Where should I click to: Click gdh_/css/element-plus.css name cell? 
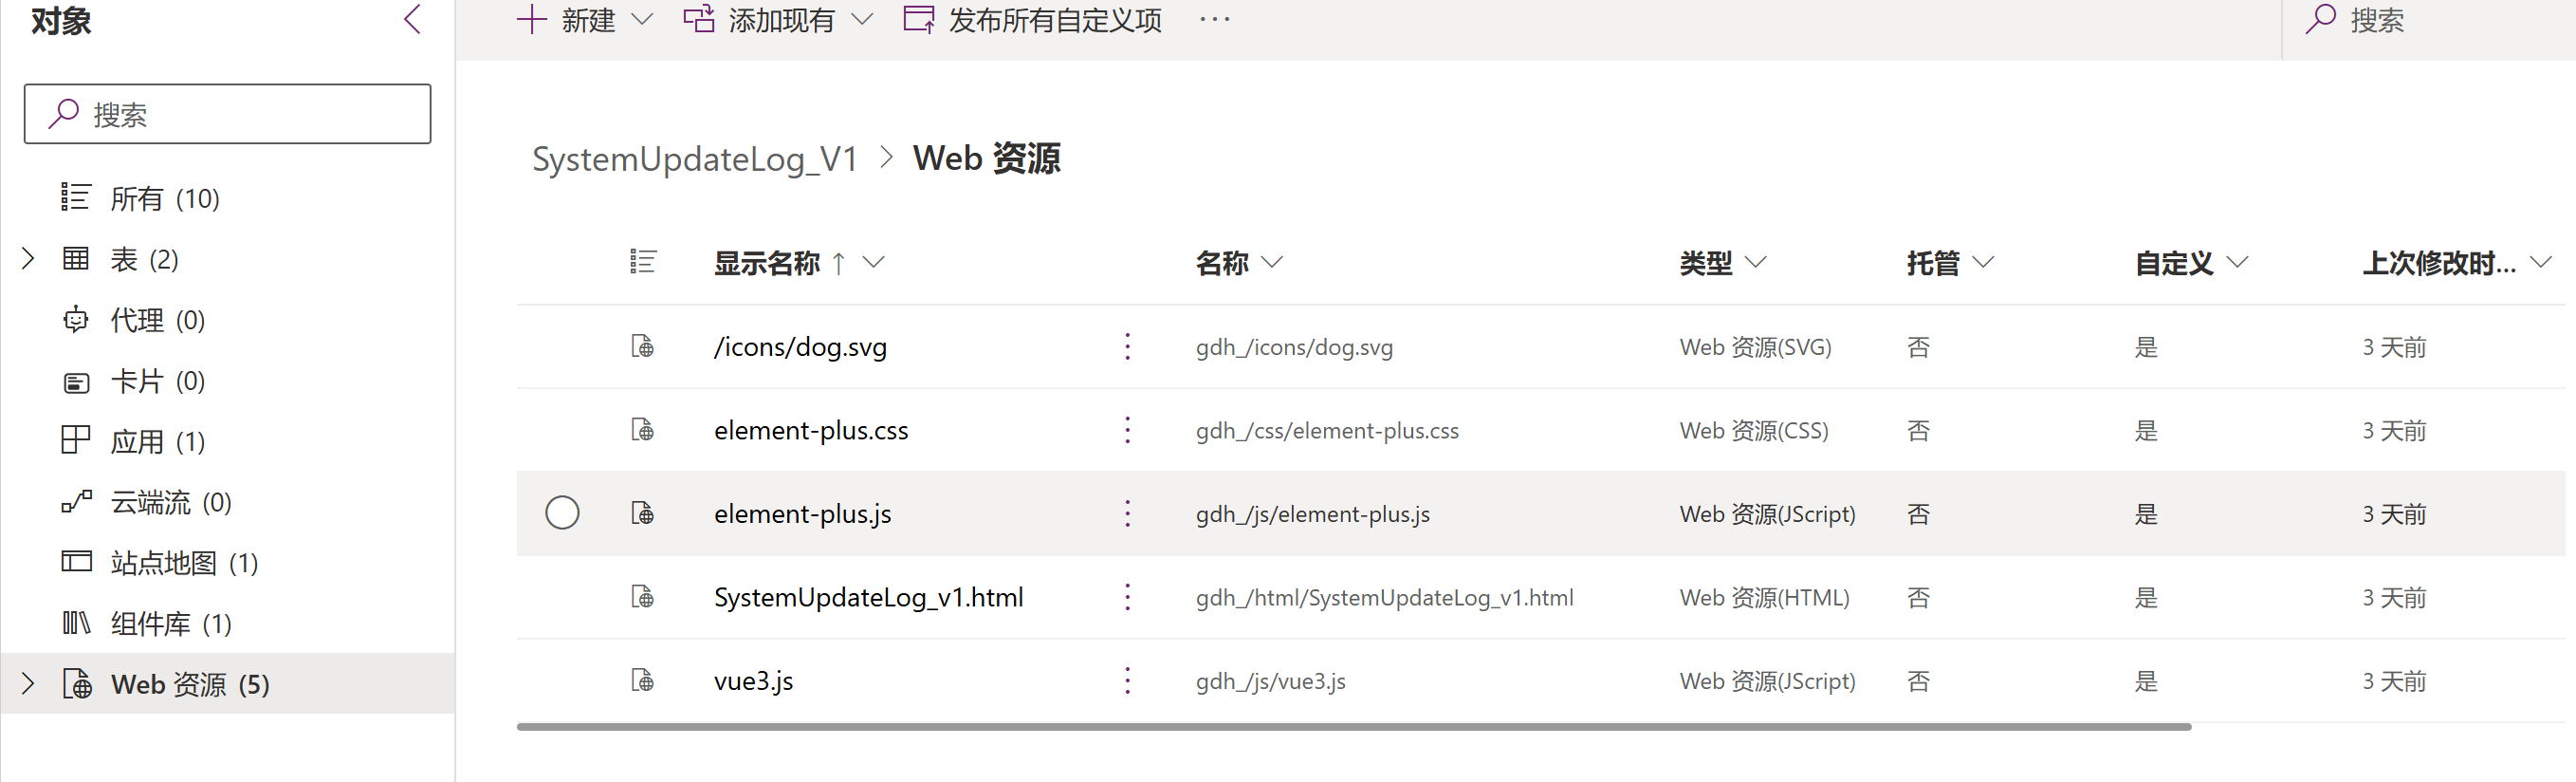point(1327,430)
